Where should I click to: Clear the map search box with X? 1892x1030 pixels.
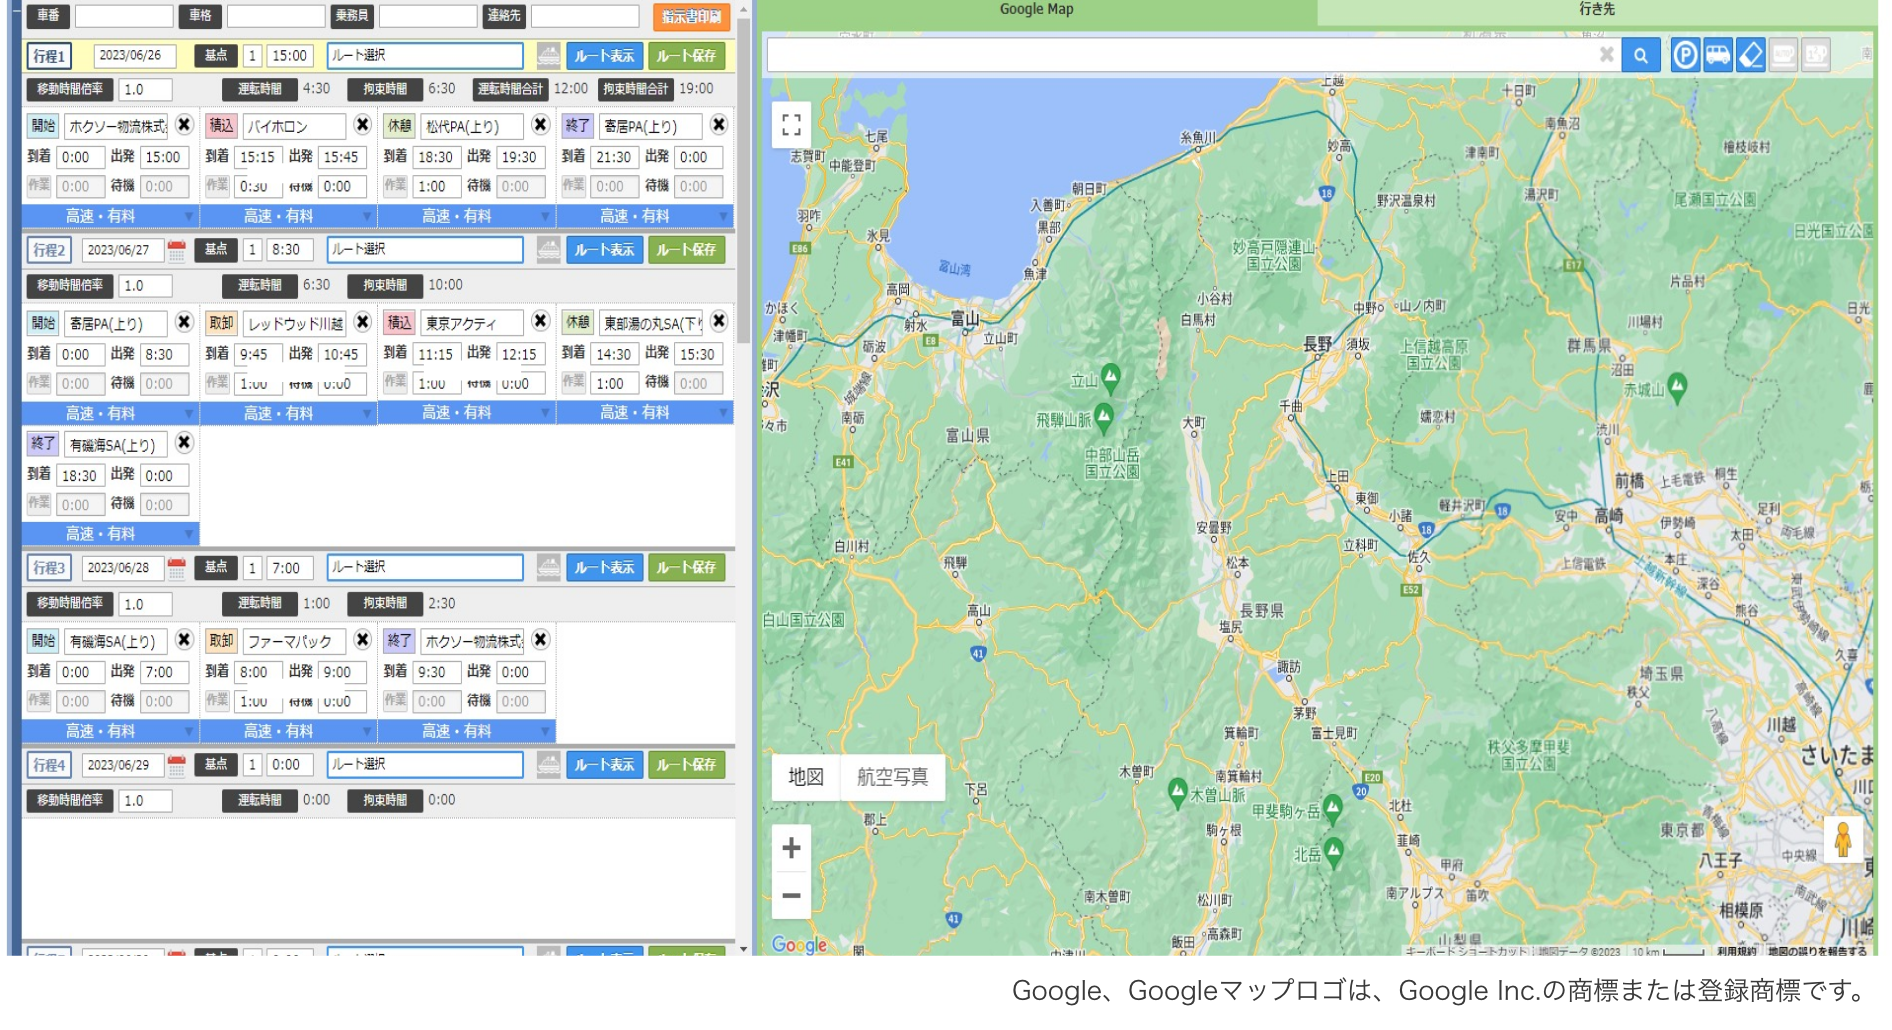[1606, 55]
